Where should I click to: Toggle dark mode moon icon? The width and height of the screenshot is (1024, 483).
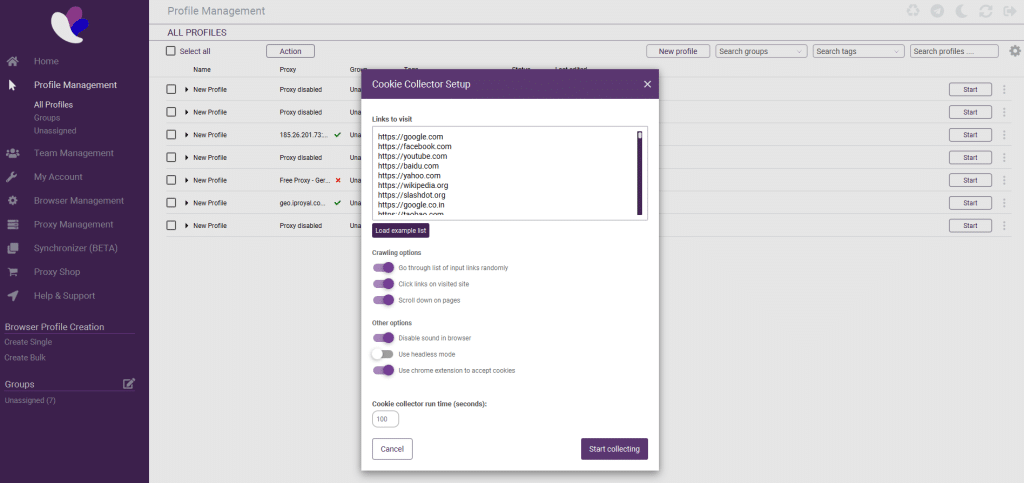tap(962, 11)
